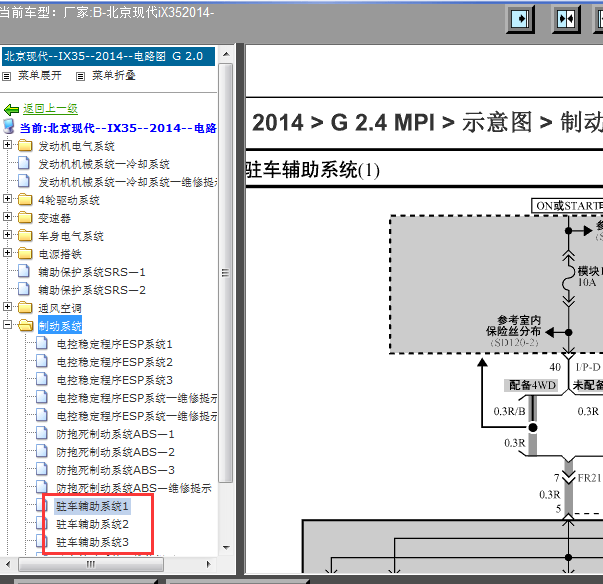Click page icon of 防抱死制动系统ABS—3
The image size is (603, 584).
(x=42, y=469)
